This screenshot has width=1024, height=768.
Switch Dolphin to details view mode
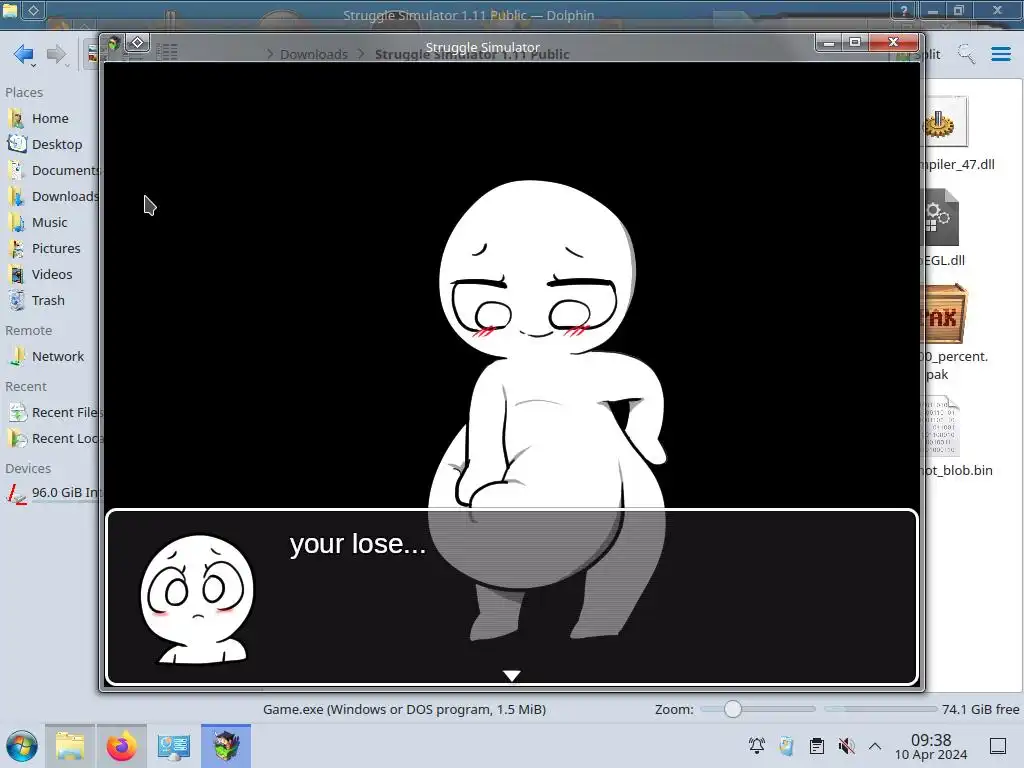coord(167,52)
